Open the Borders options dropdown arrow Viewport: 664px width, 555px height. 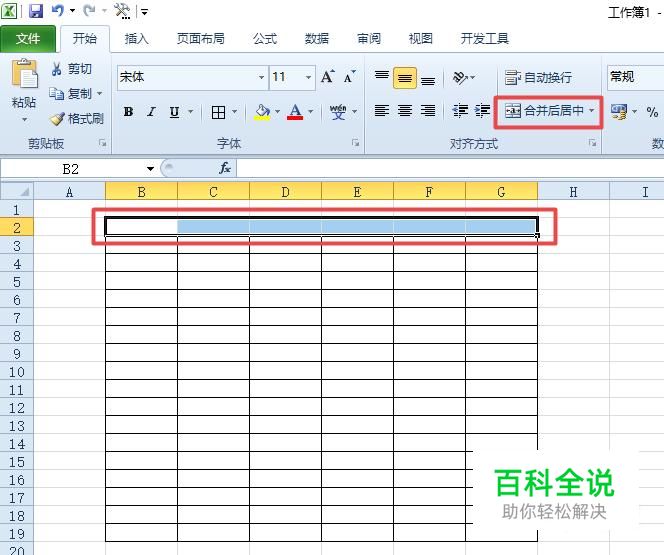click(x=235, y=112)
